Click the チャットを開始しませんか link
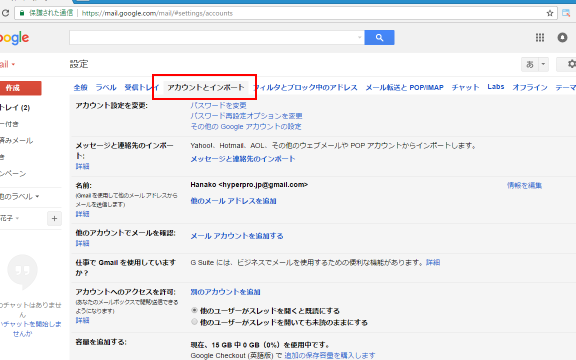 tap(31, 329)
